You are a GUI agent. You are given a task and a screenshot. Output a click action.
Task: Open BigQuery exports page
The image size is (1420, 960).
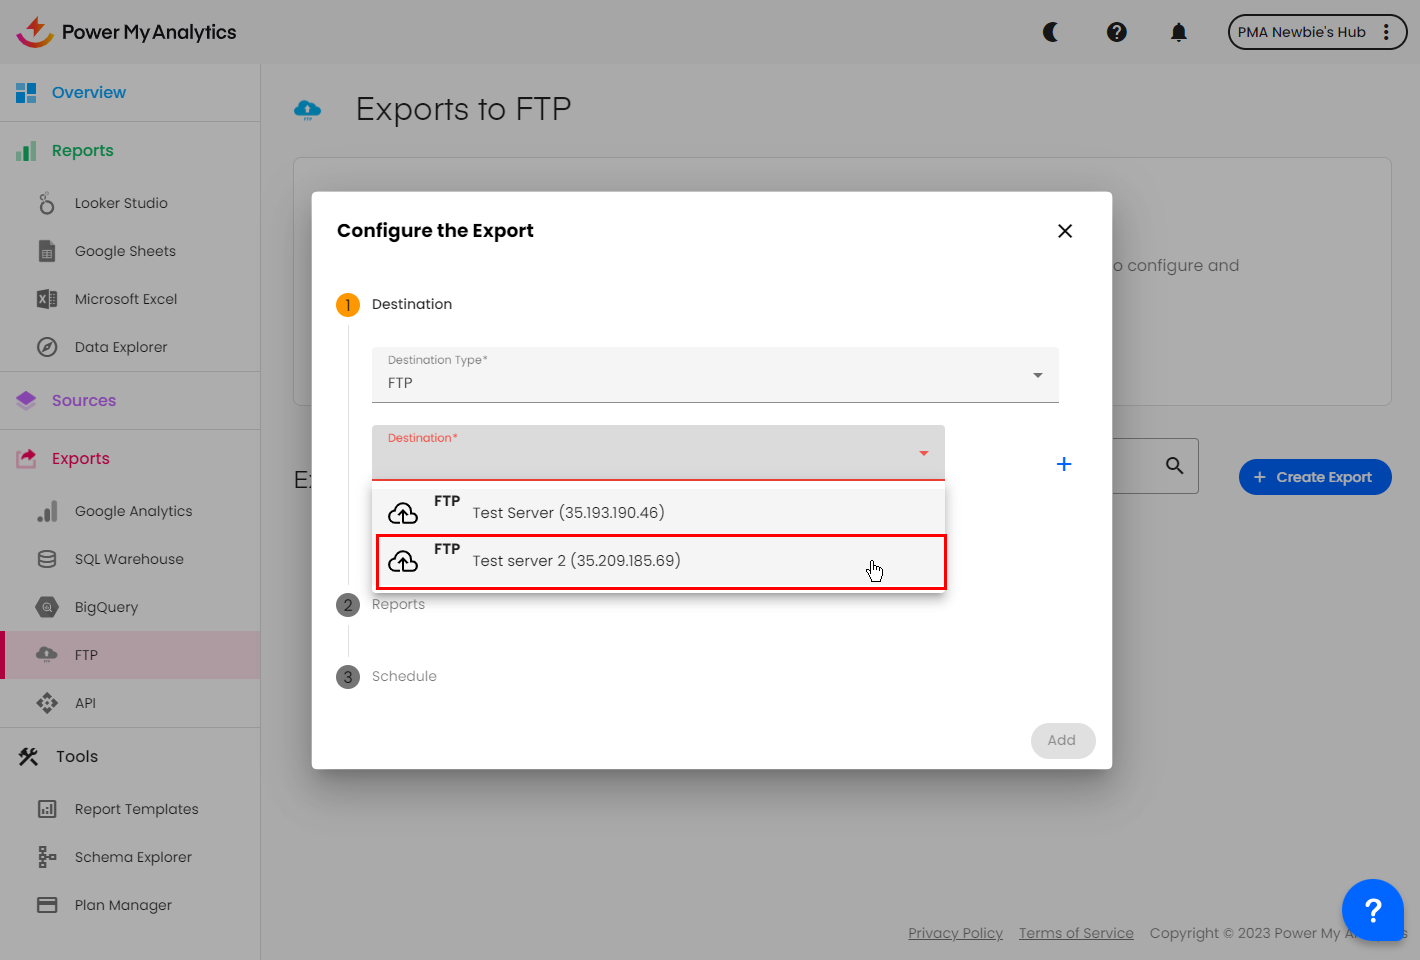coord(106,607)
